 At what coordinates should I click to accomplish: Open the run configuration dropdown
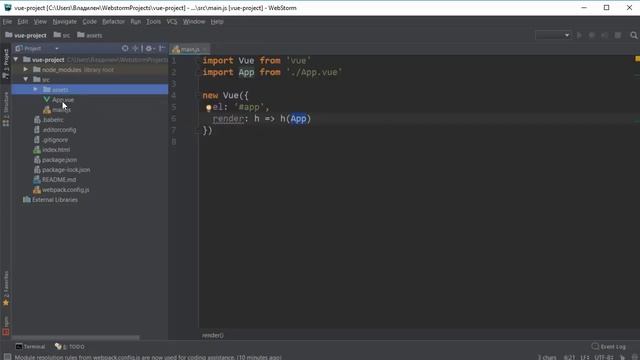[553, 36]
